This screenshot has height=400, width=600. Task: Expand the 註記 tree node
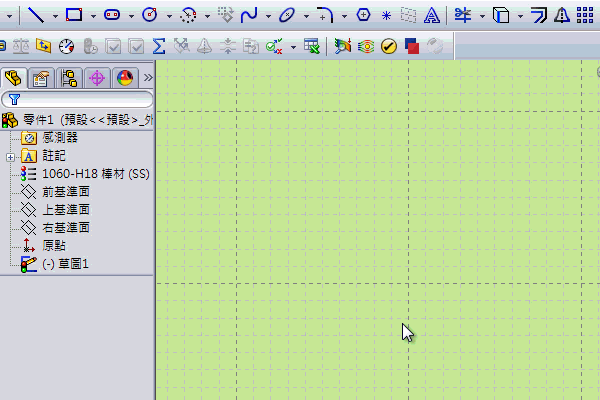click(10, 157)
